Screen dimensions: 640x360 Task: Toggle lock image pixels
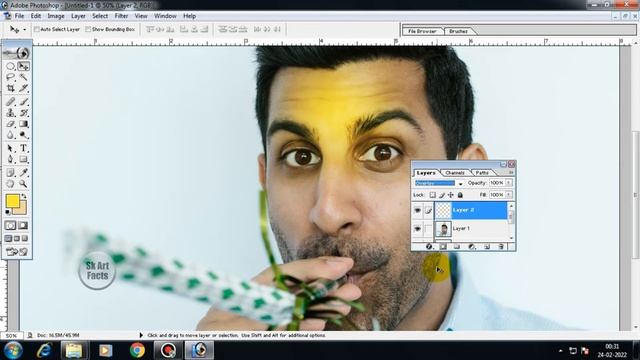pos(442,195)
